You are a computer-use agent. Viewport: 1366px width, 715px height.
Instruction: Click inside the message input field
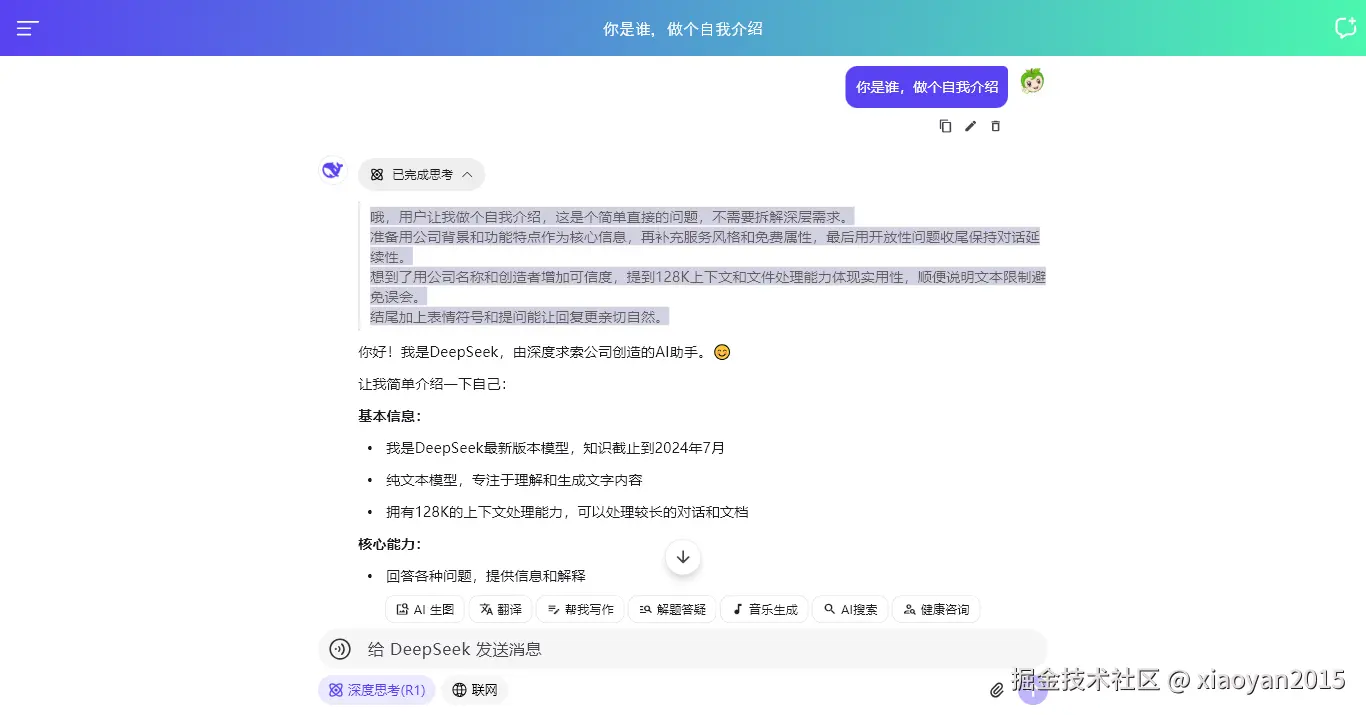pos(650,649)
